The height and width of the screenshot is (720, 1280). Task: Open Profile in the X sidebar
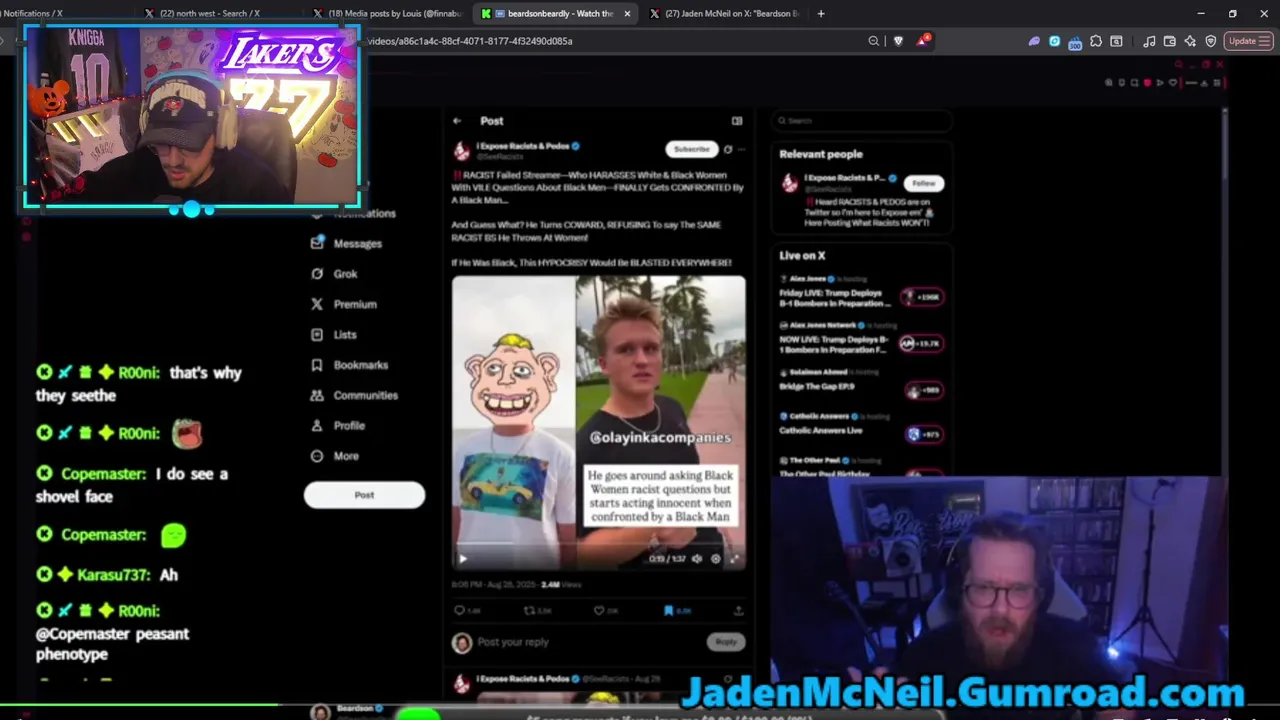pyautogui.click(x=338, y=425)
